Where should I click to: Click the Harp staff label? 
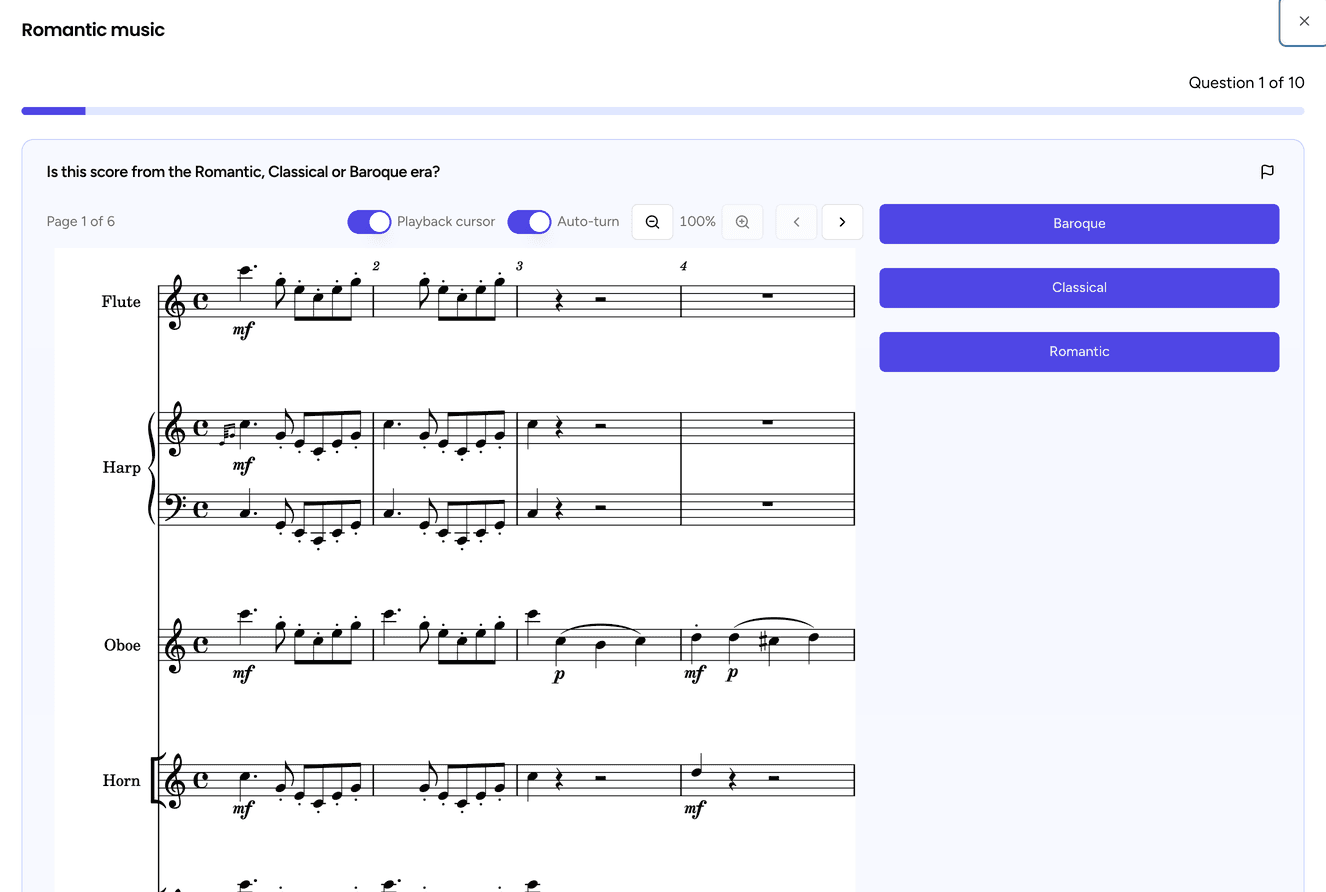[121, 468]
